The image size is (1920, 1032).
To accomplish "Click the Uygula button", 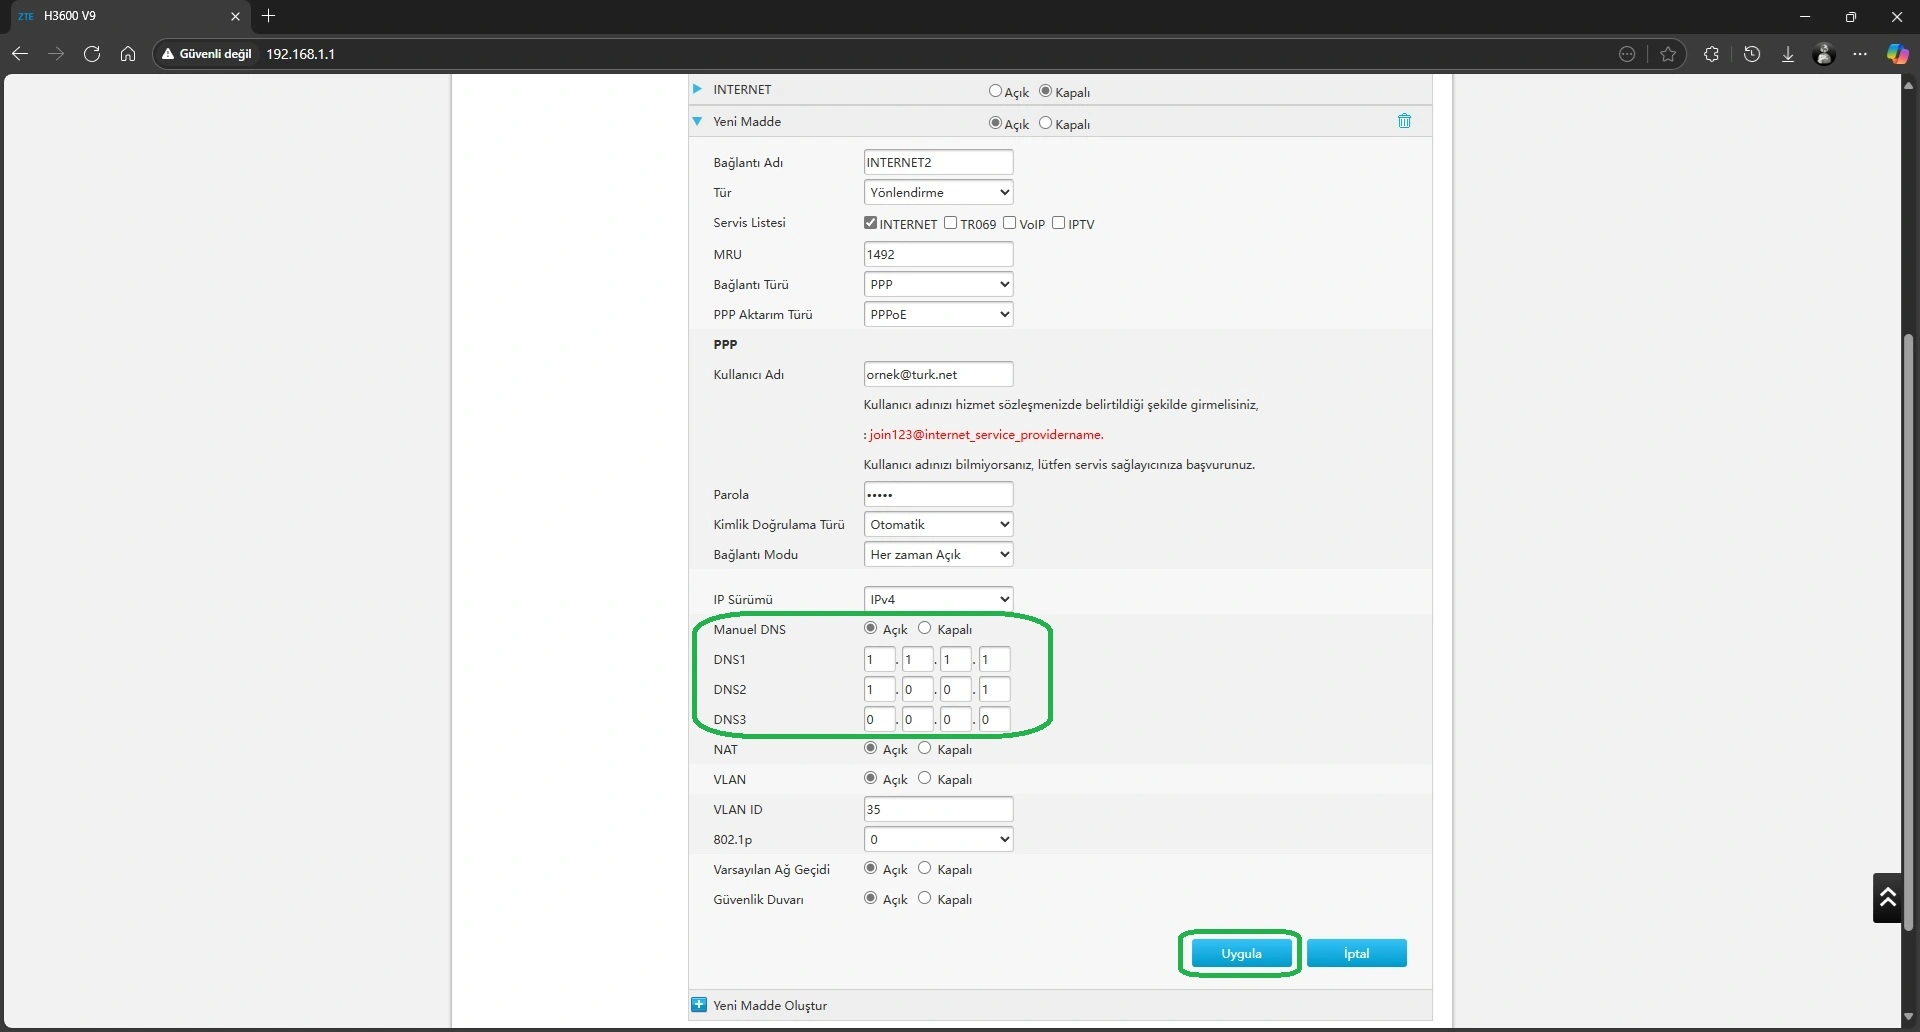I will (1241, 953).
